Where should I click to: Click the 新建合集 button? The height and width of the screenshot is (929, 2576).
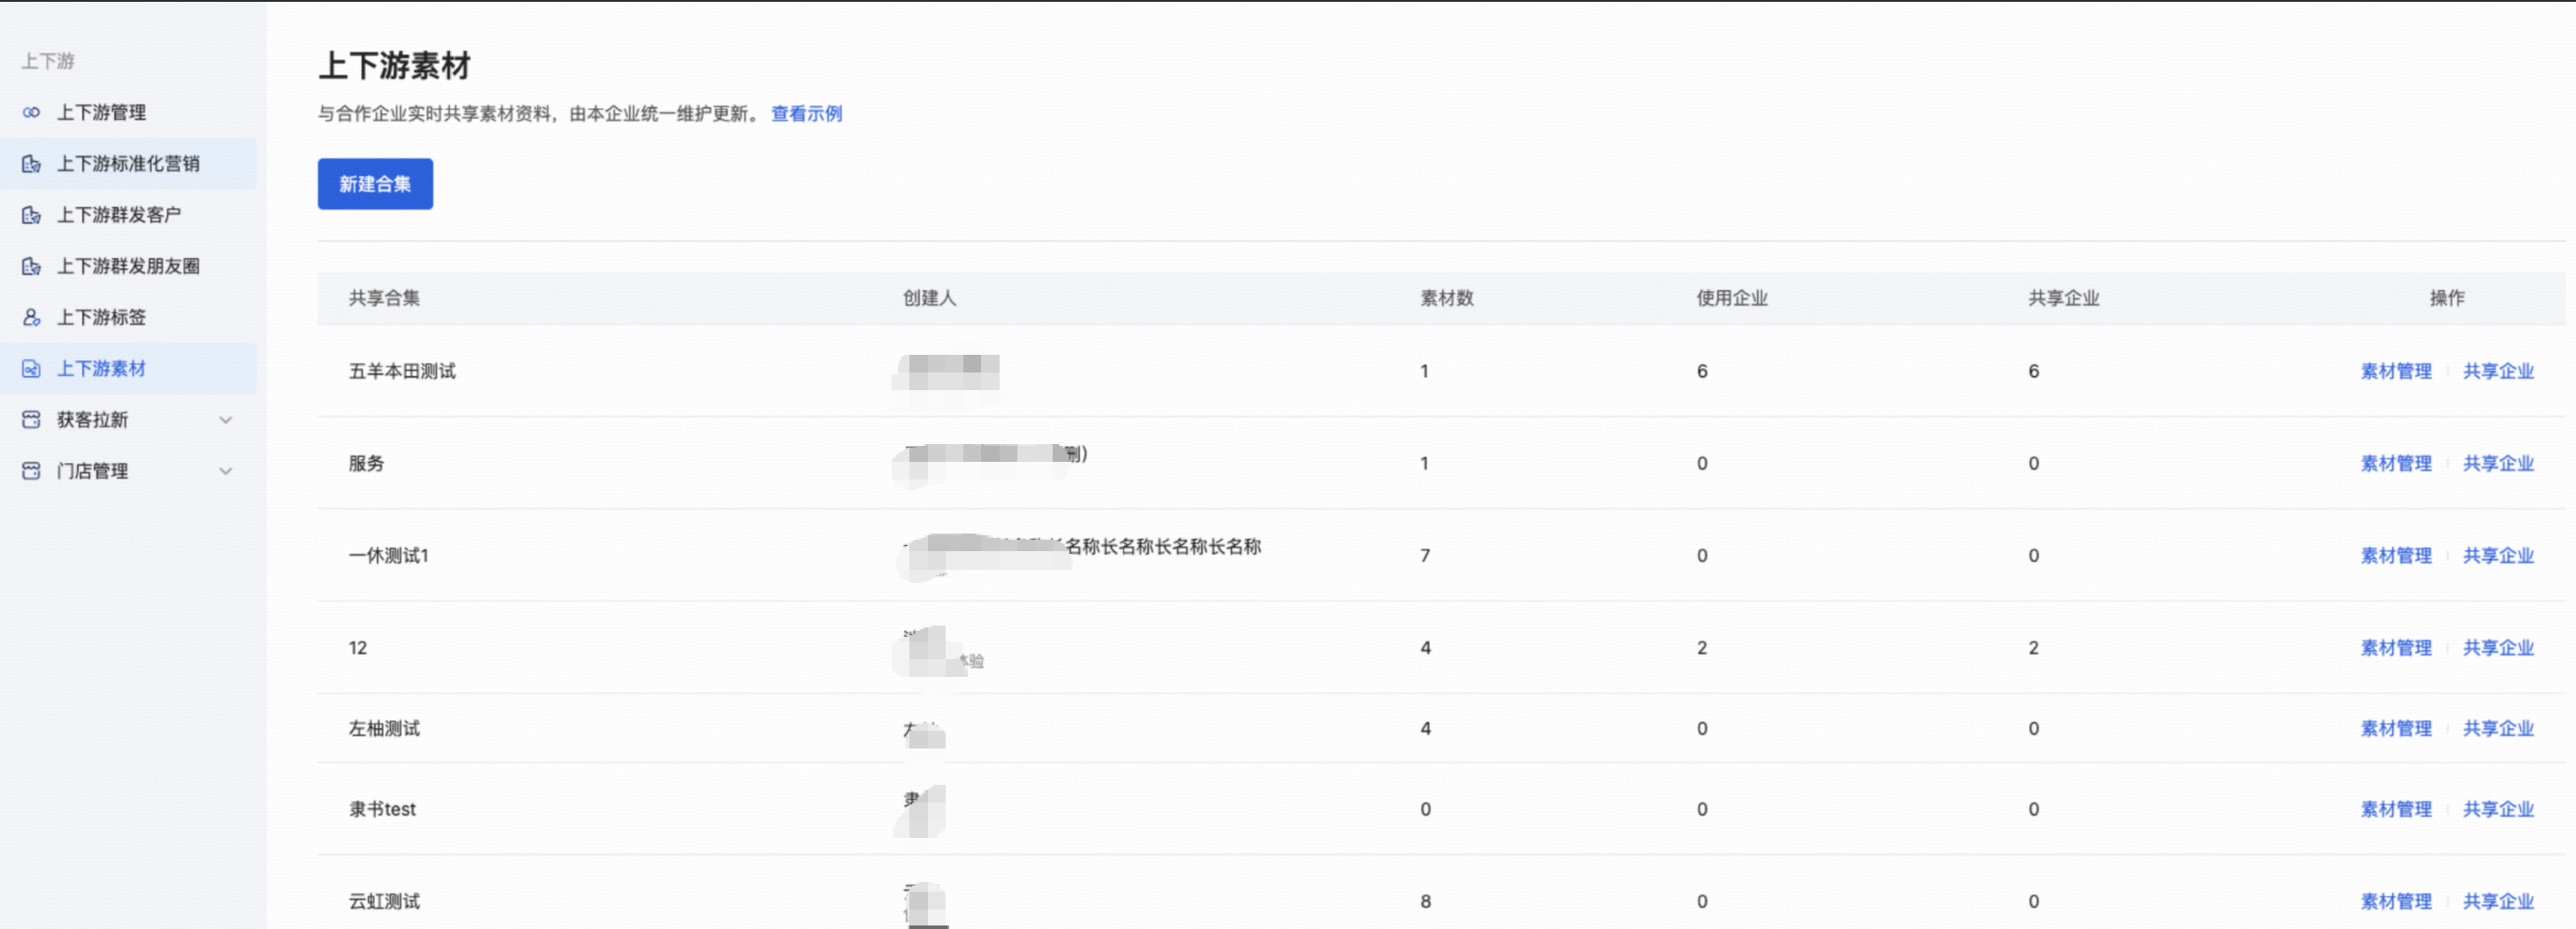pyautogui.click(x=375, y=184)
